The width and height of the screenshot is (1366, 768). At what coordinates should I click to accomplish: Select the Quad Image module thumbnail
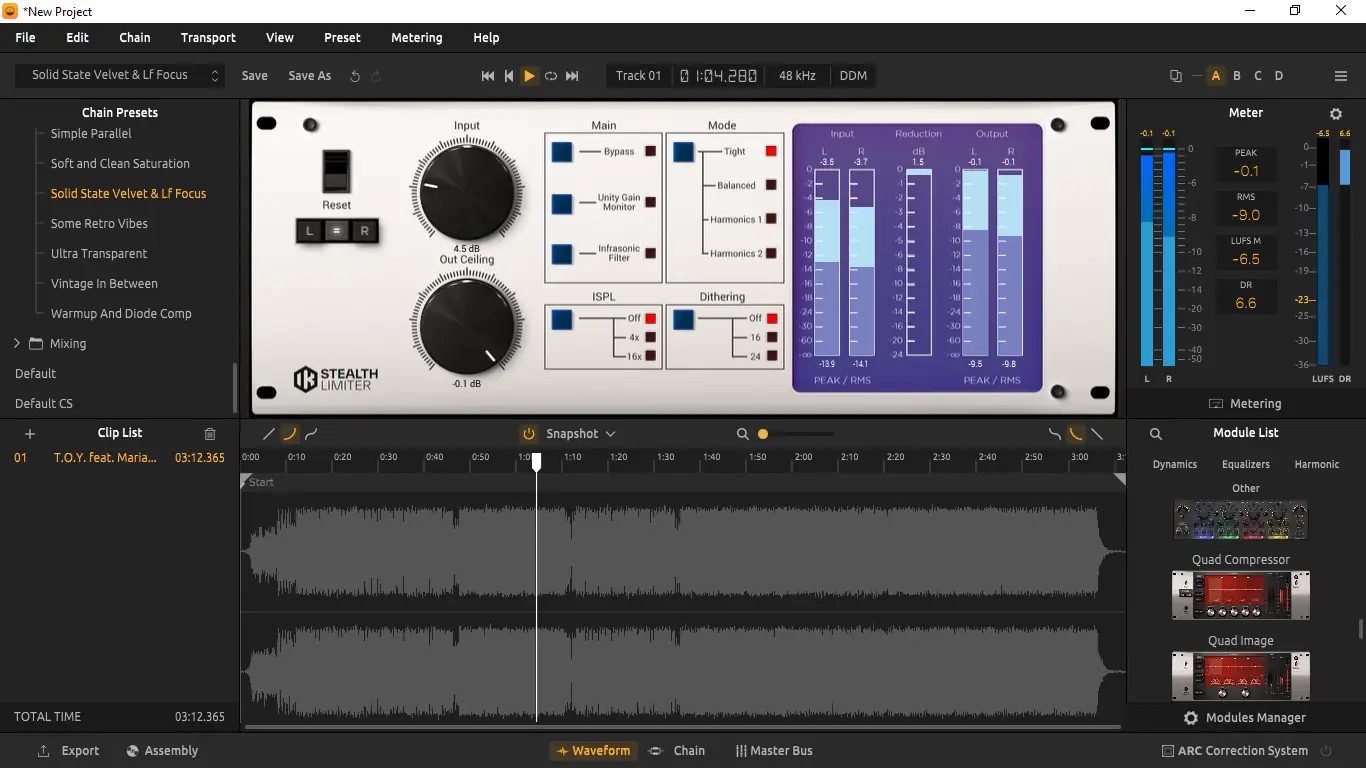coord(1241,676)
